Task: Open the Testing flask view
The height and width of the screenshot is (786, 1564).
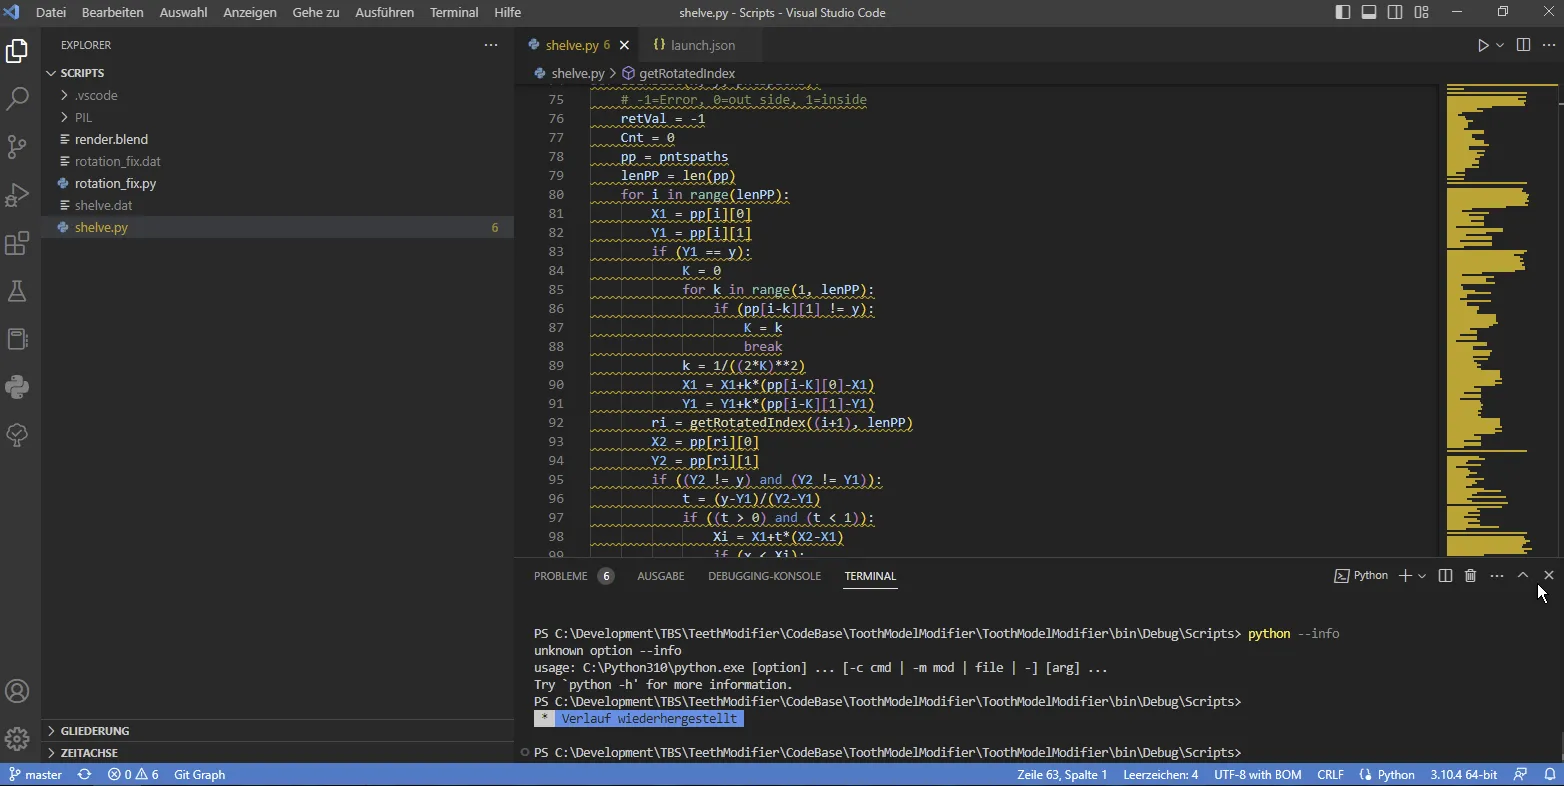Action: [x=17, y=291]
